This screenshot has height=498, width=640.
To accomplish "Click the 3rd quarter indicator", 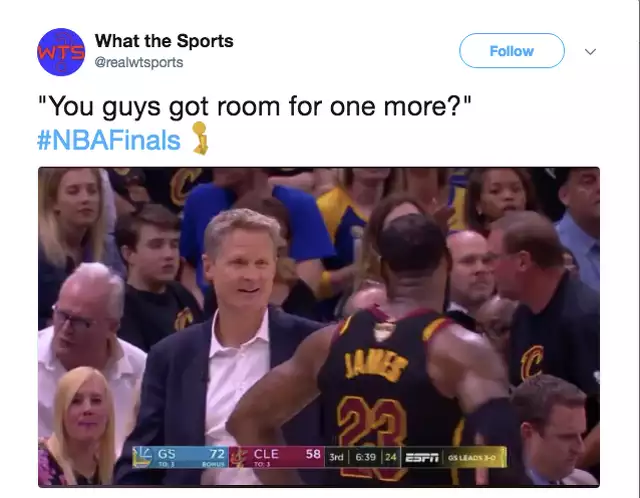I will [x=336, y=457].
